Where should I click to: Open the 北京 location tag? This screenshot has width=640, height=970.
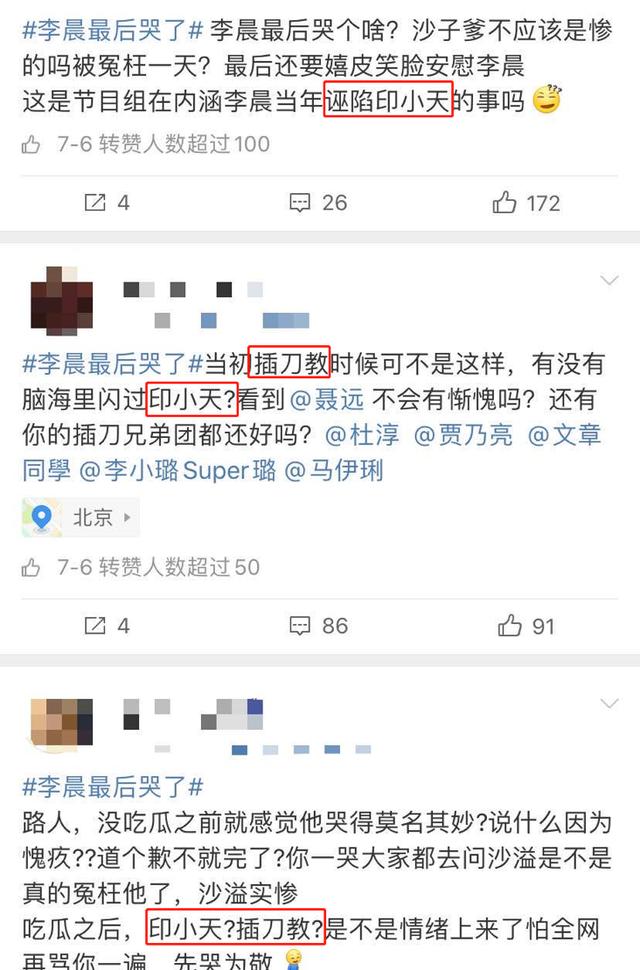(80, 517)
